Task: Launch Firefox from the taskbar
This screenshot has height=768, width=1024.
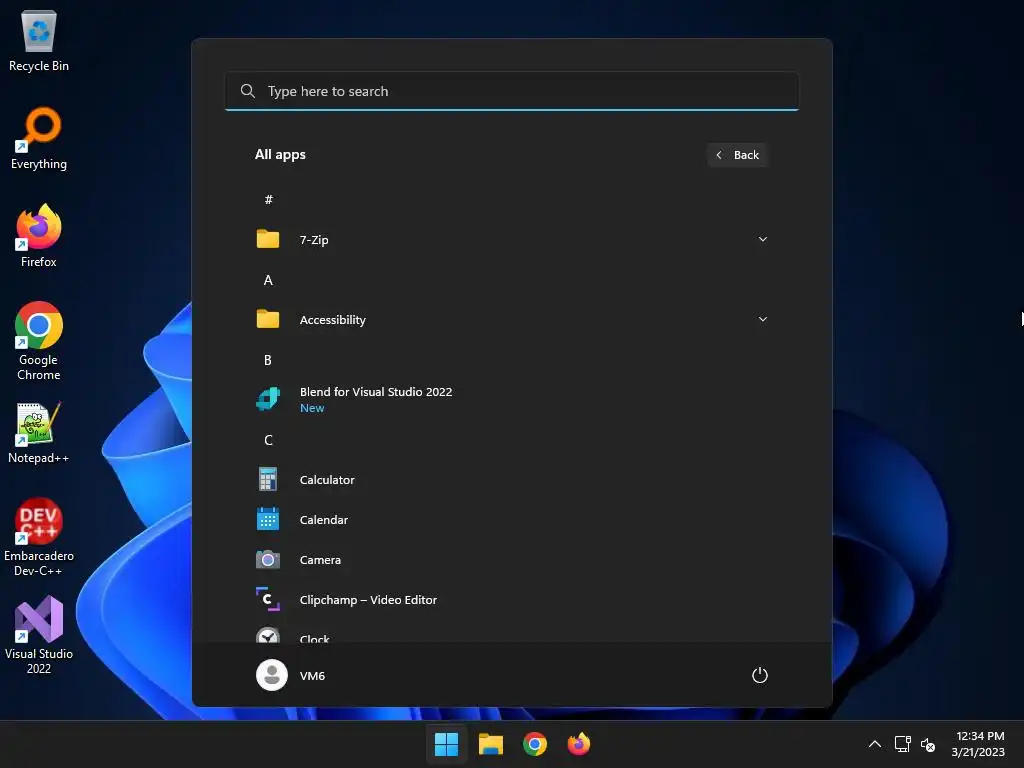Action: click(x=579, y=744)
